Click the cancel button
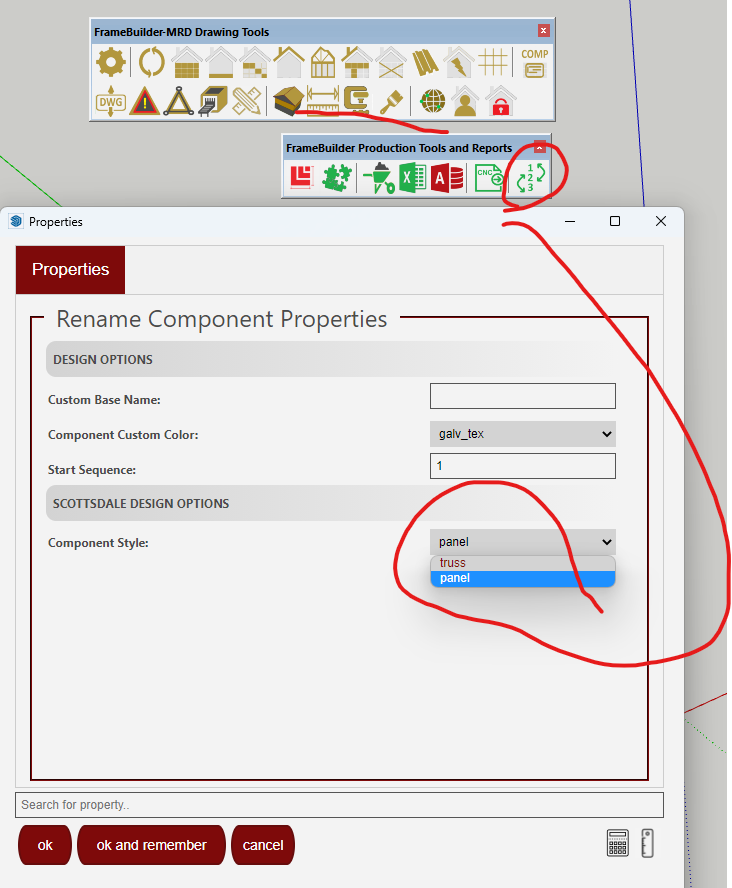This screenshot has height=888, width=732. tap(263, 845)
